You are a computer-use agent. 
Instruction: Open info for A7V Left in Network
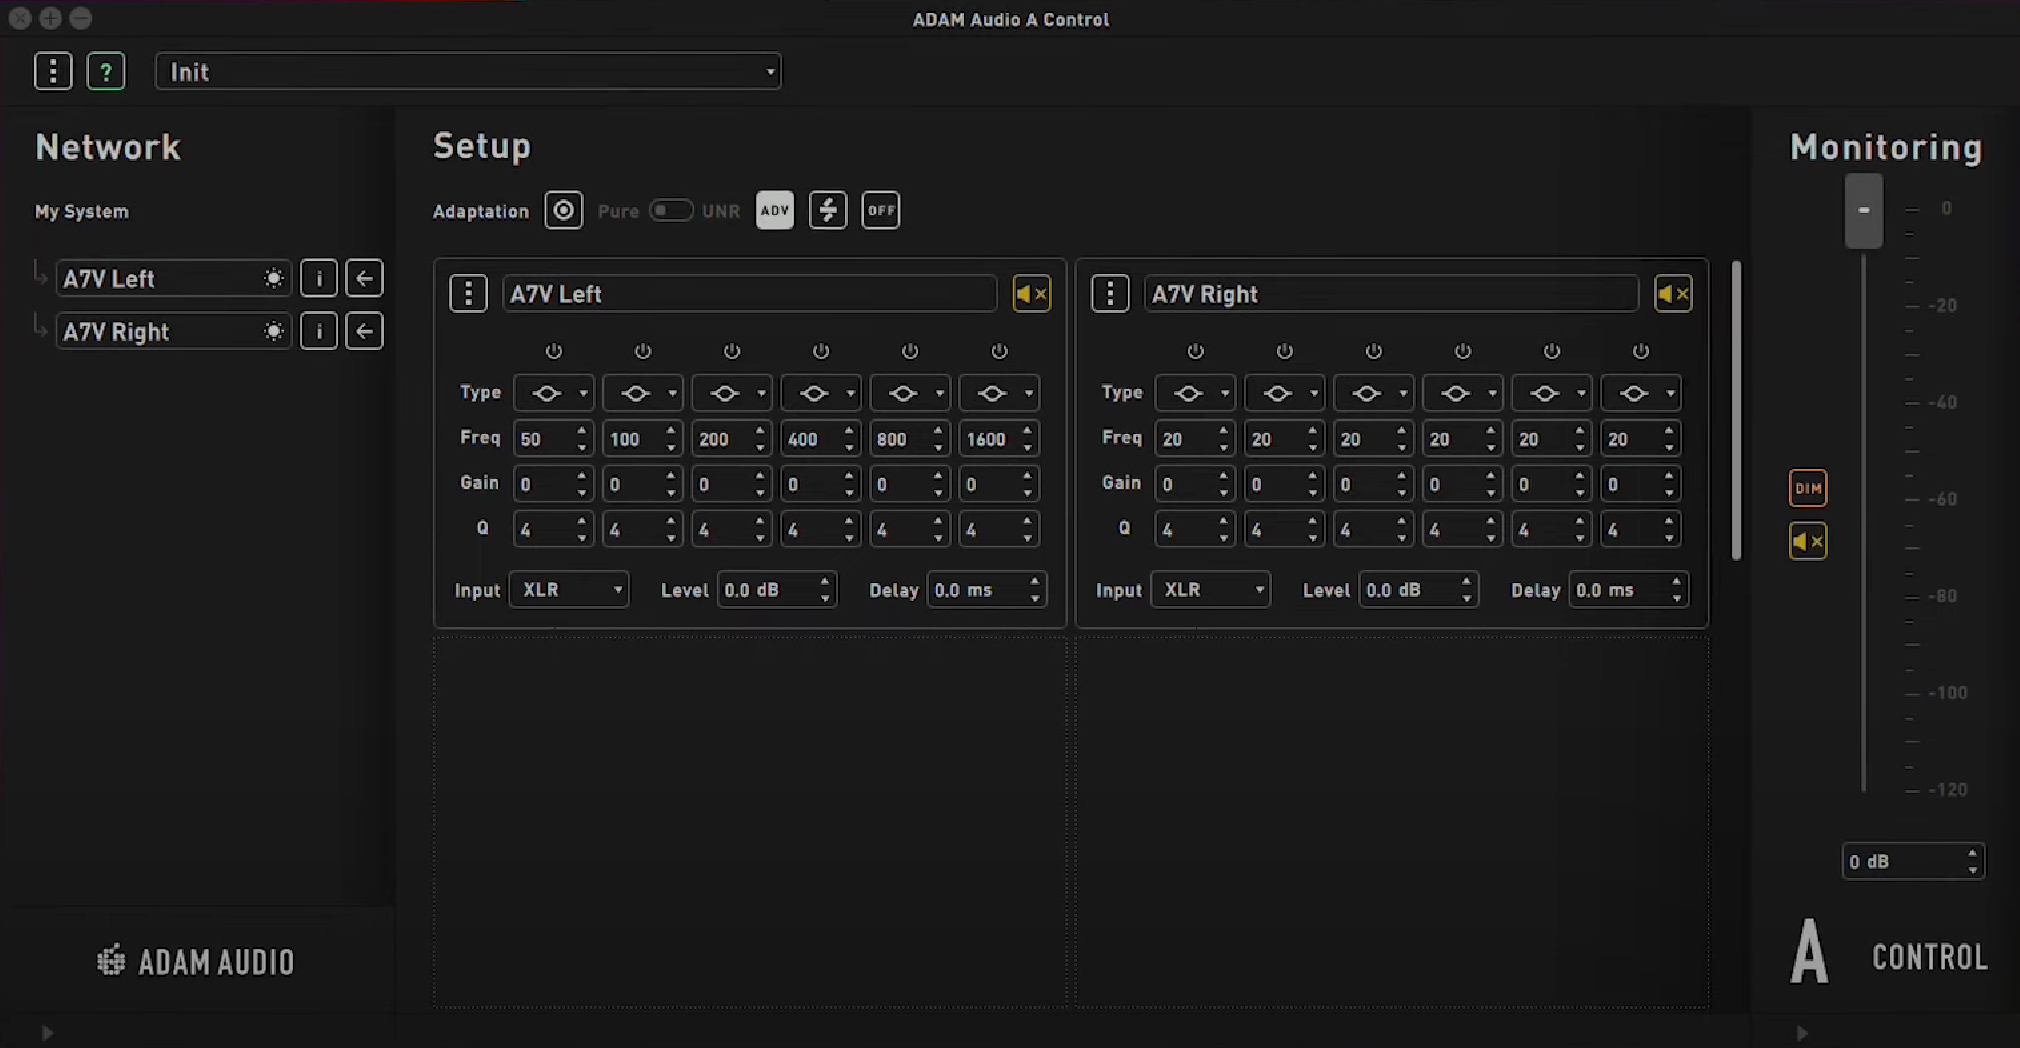coord(319,278)
